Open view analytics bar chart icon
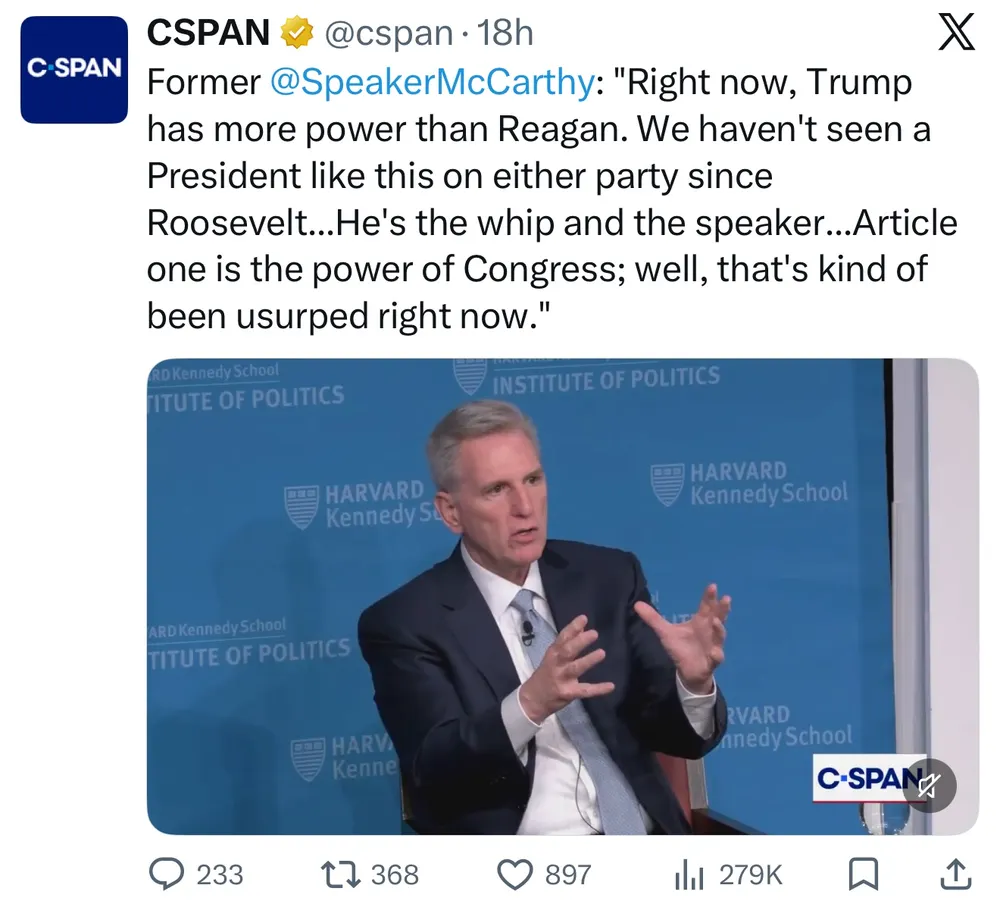The image size is (1000, 914). 689,875
